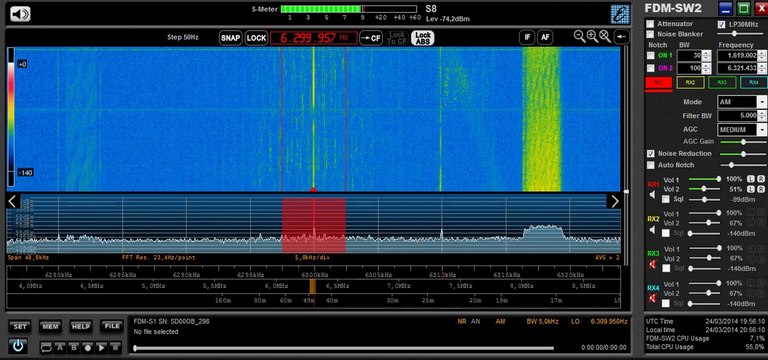Image resolution: width=768 pixels, height=360 pixels.
Task: Zoom in the spectrum view
Action: click(592, 37)
